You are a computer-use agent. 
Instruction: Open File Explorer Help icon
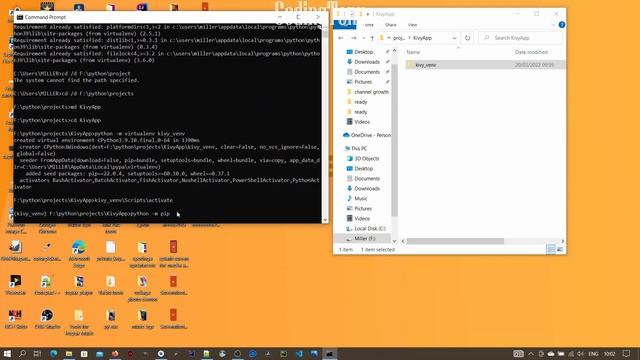coord(562,25)
